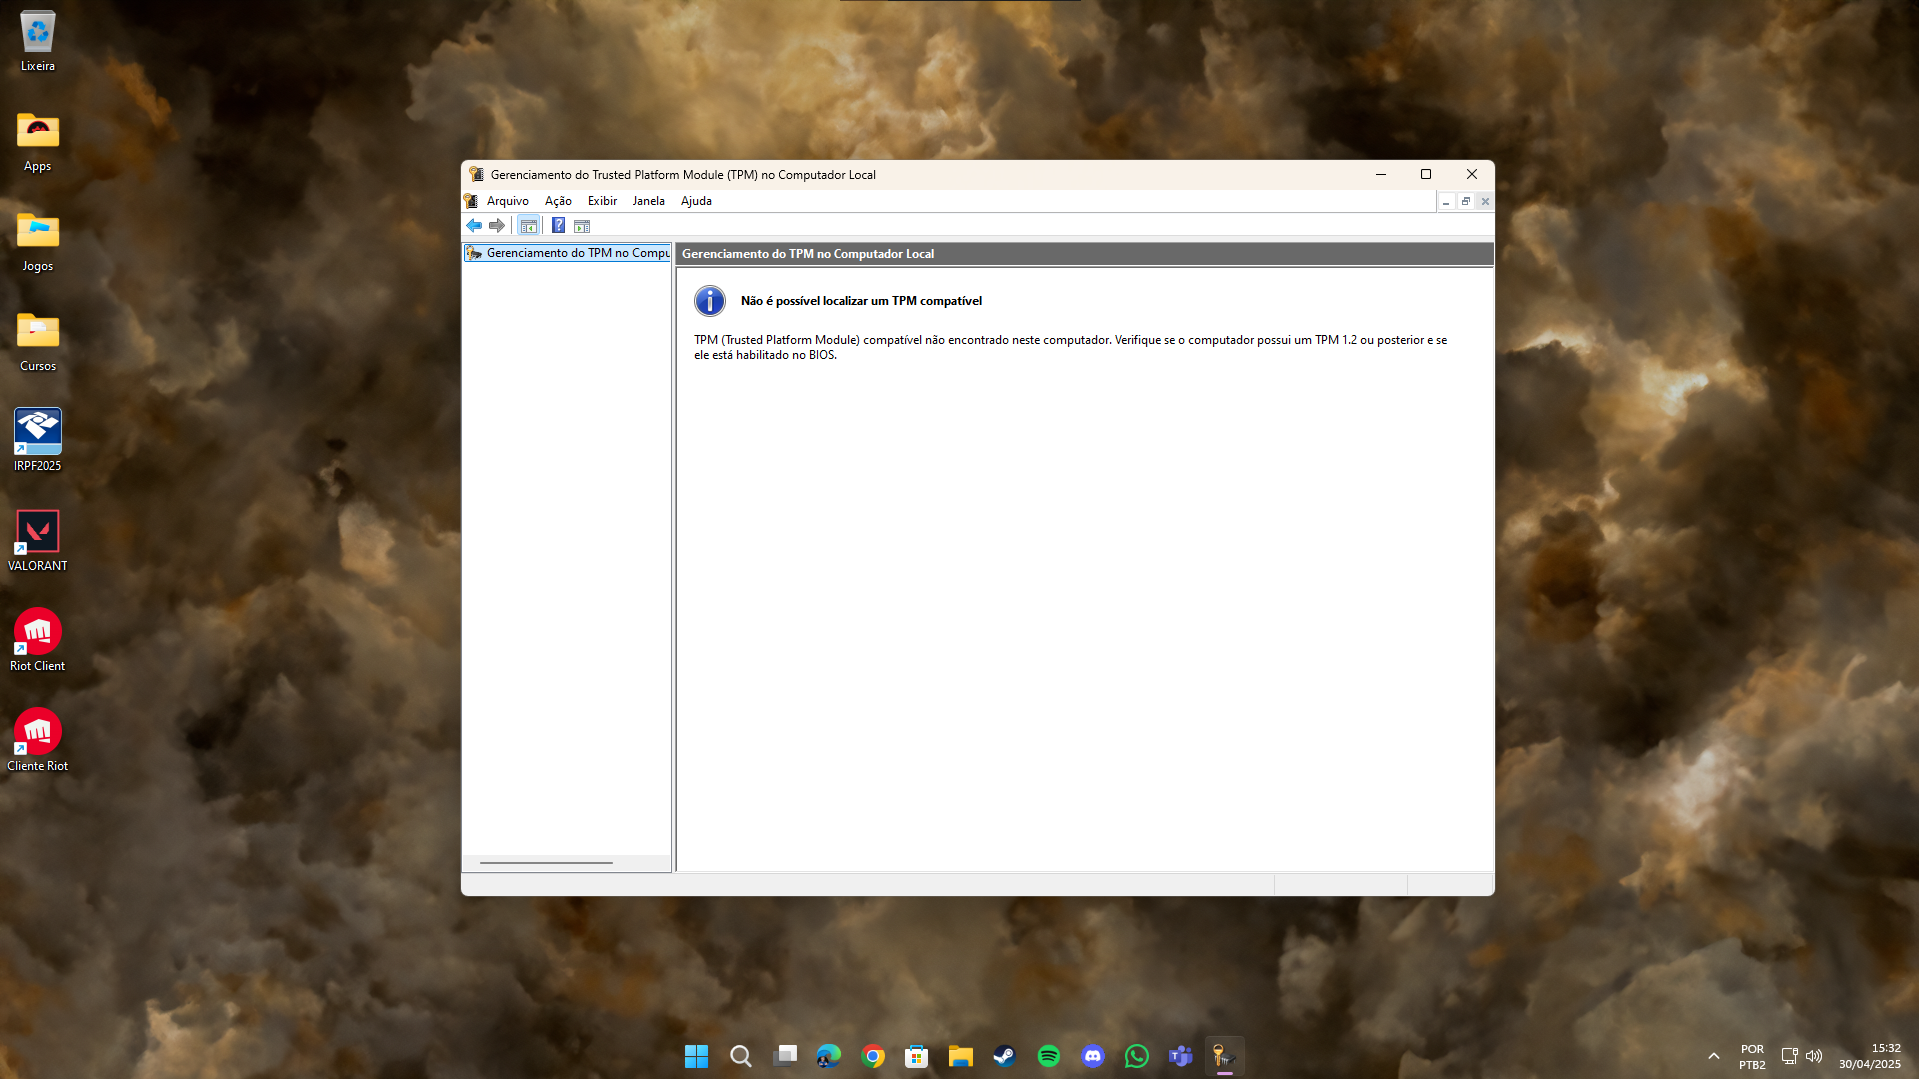This screenshot has width=1919, height=1079.
Task: Click the blue information icon in details pane
Action: [710, 301]
